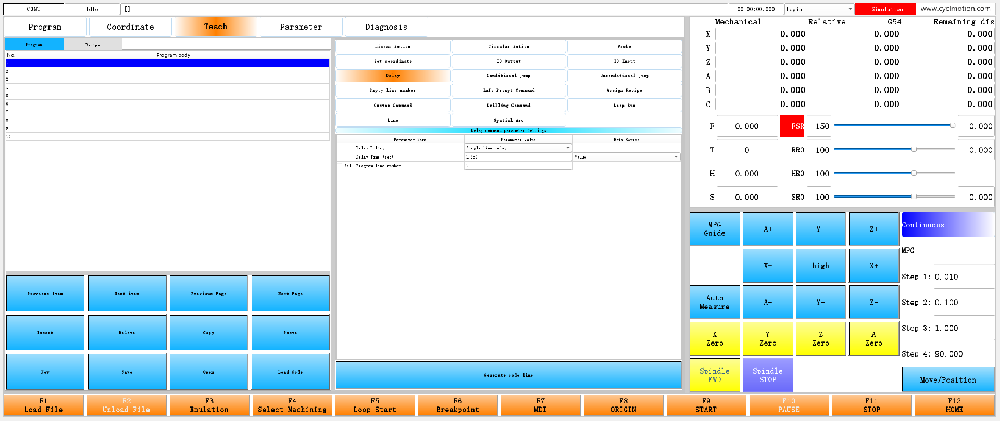Image resolution: width=1000 pixels, height=421 pixels.
Task: Adjust the RRO override slider
Action: click(x=894, y=149)
